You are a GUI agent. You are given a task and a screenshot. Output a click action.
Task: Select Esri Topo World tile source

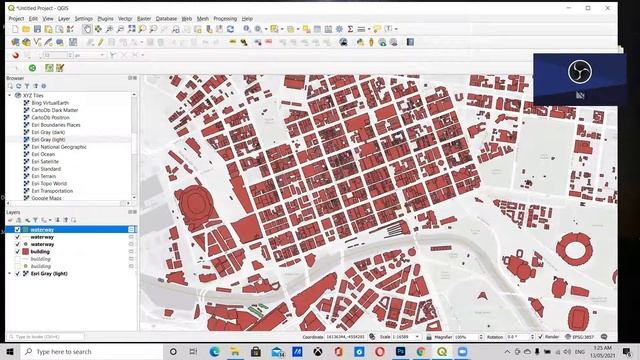coord(49,184)
